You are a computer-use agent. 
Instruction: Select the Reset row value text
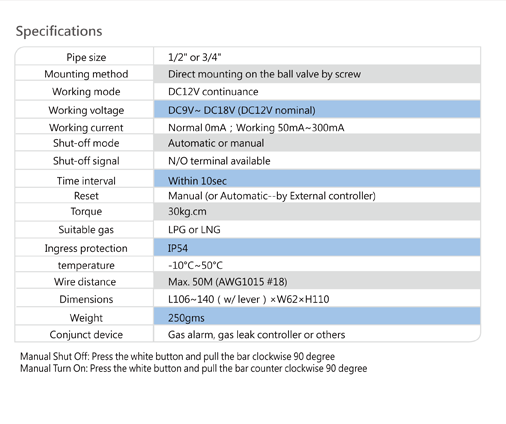point(272,196)
